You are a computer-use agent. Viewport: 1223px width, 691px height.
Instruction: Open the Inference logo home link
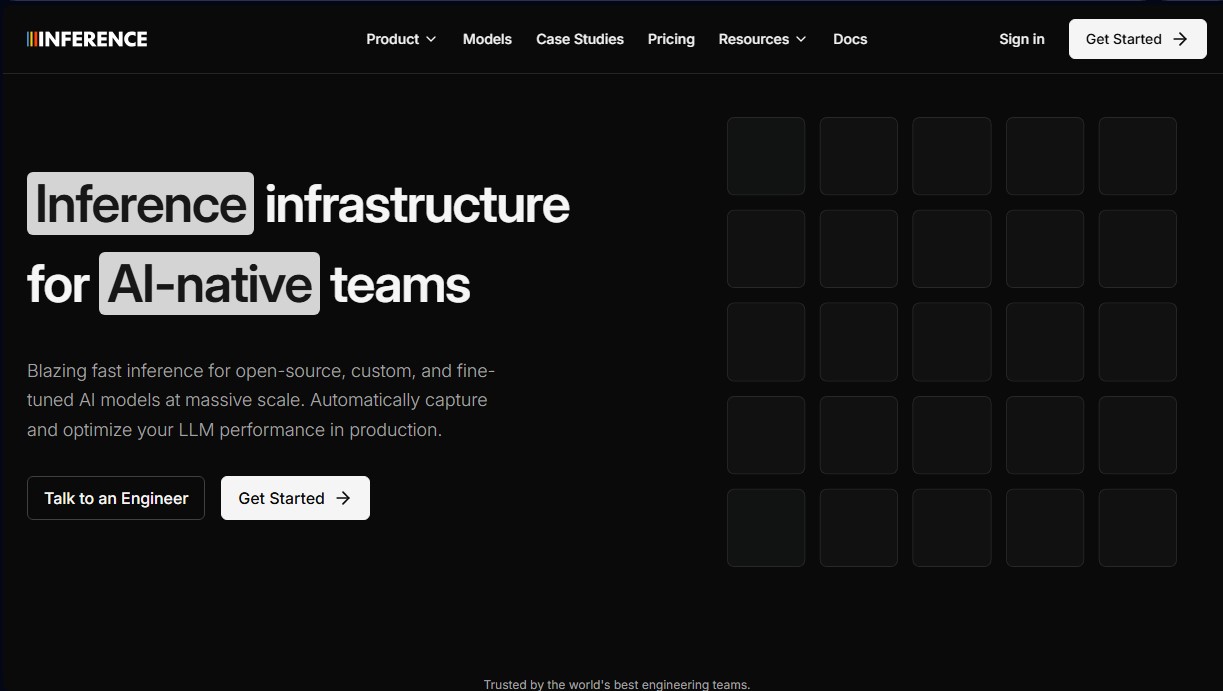tap(87, 39)
